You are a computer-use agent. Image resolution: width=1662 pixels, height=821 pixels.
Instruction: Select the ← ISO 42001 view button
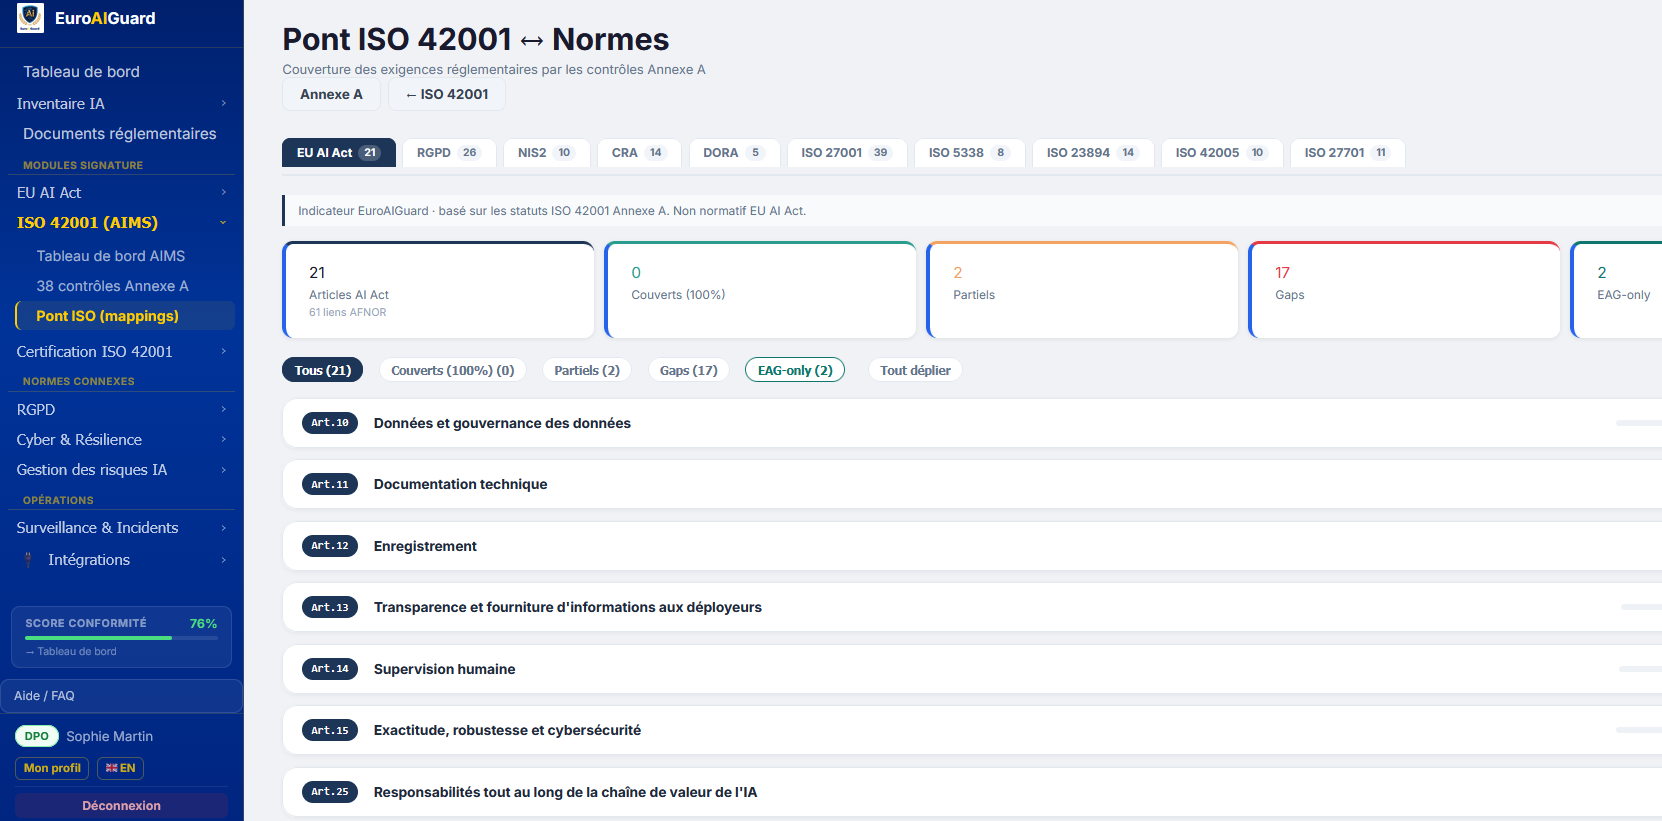(x=447, y=94)
